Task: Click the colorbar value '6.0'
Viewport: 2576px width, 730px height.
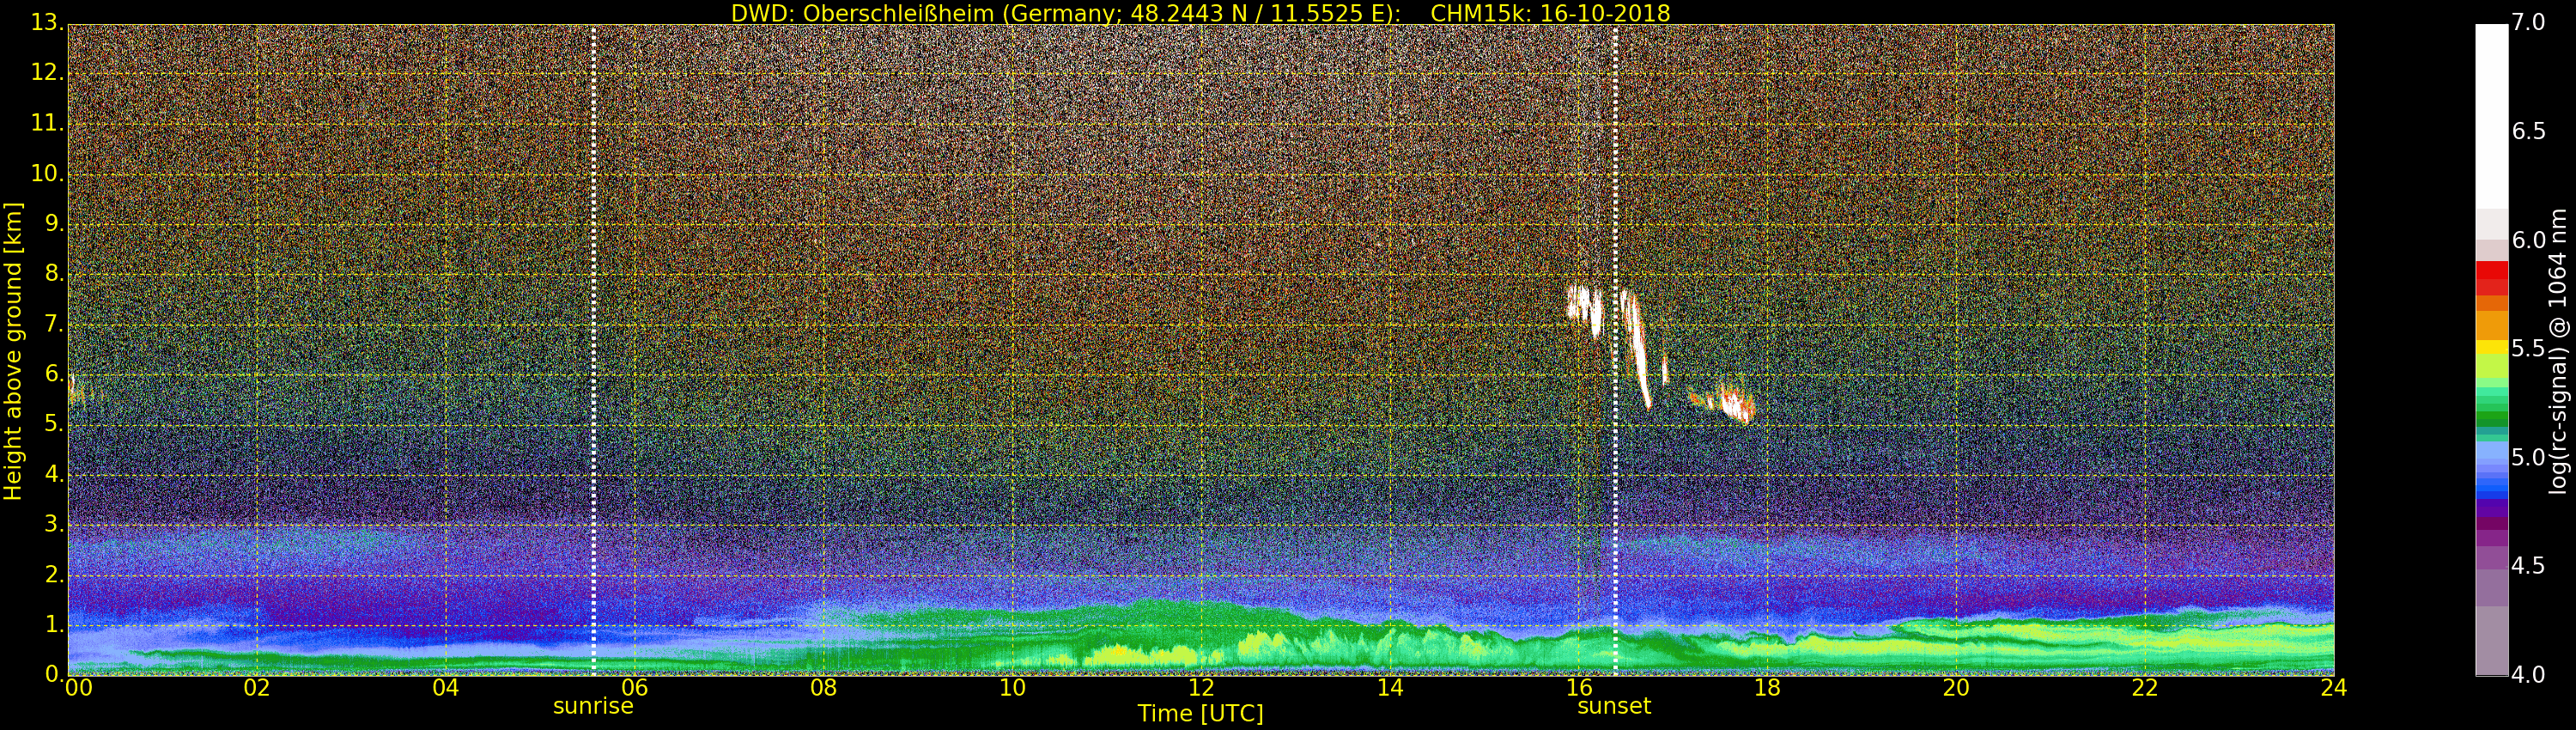Action: 2528,240
